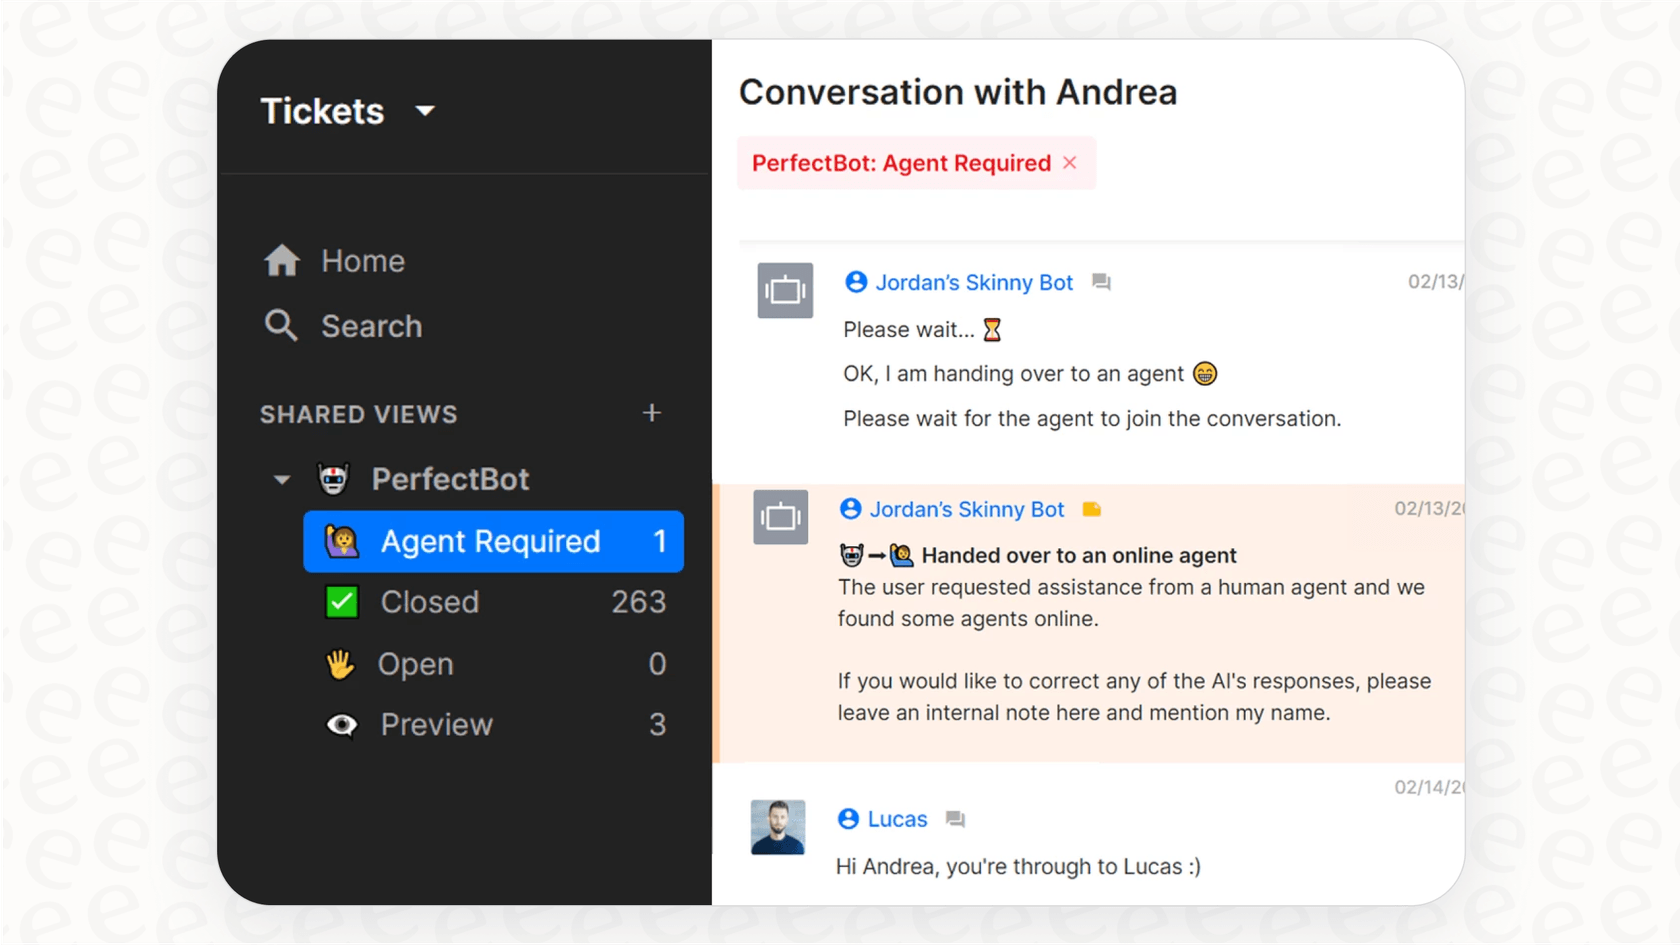1680x945 pixels.
Task: Click Lucas's profile photo
Action: point(778,827)
